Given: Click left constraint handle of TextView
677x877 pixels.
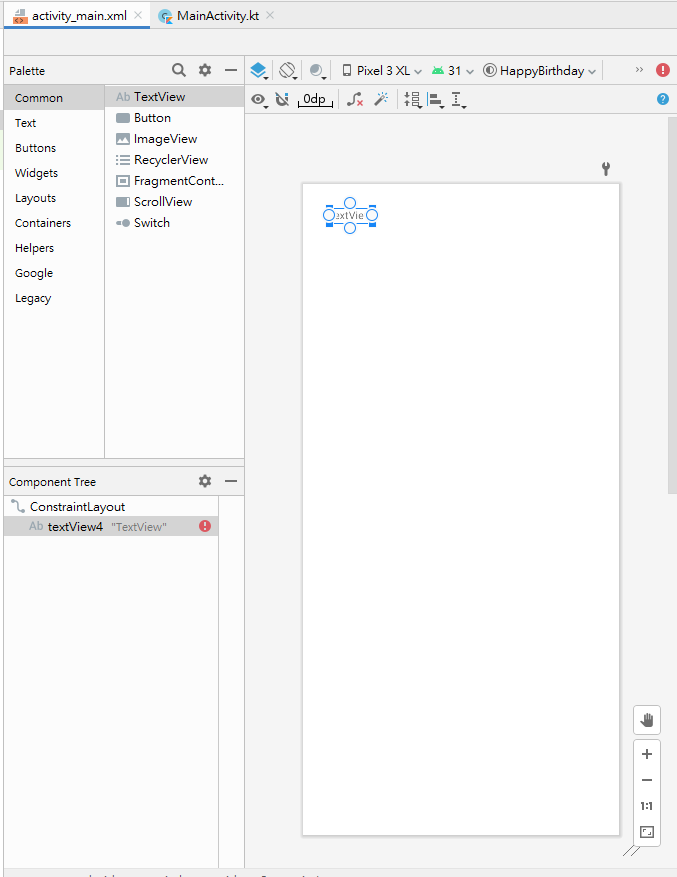Looking at the screenshot, I should 329,215.
